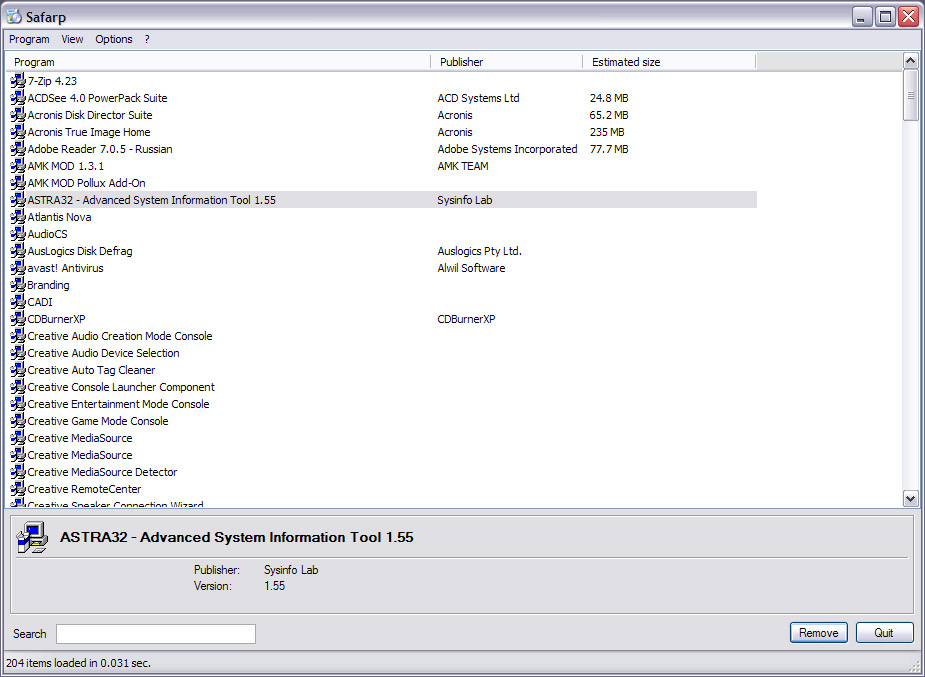Click the list scrollbar up arrow
The image size is (925, 677).
910,61
